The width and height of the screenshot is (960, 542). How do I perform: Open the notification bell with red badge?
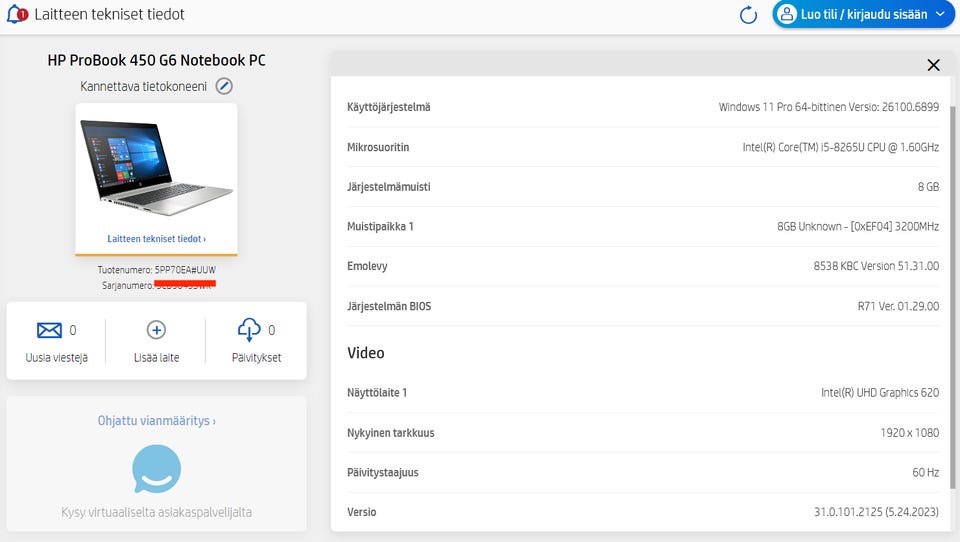(16, 15)
